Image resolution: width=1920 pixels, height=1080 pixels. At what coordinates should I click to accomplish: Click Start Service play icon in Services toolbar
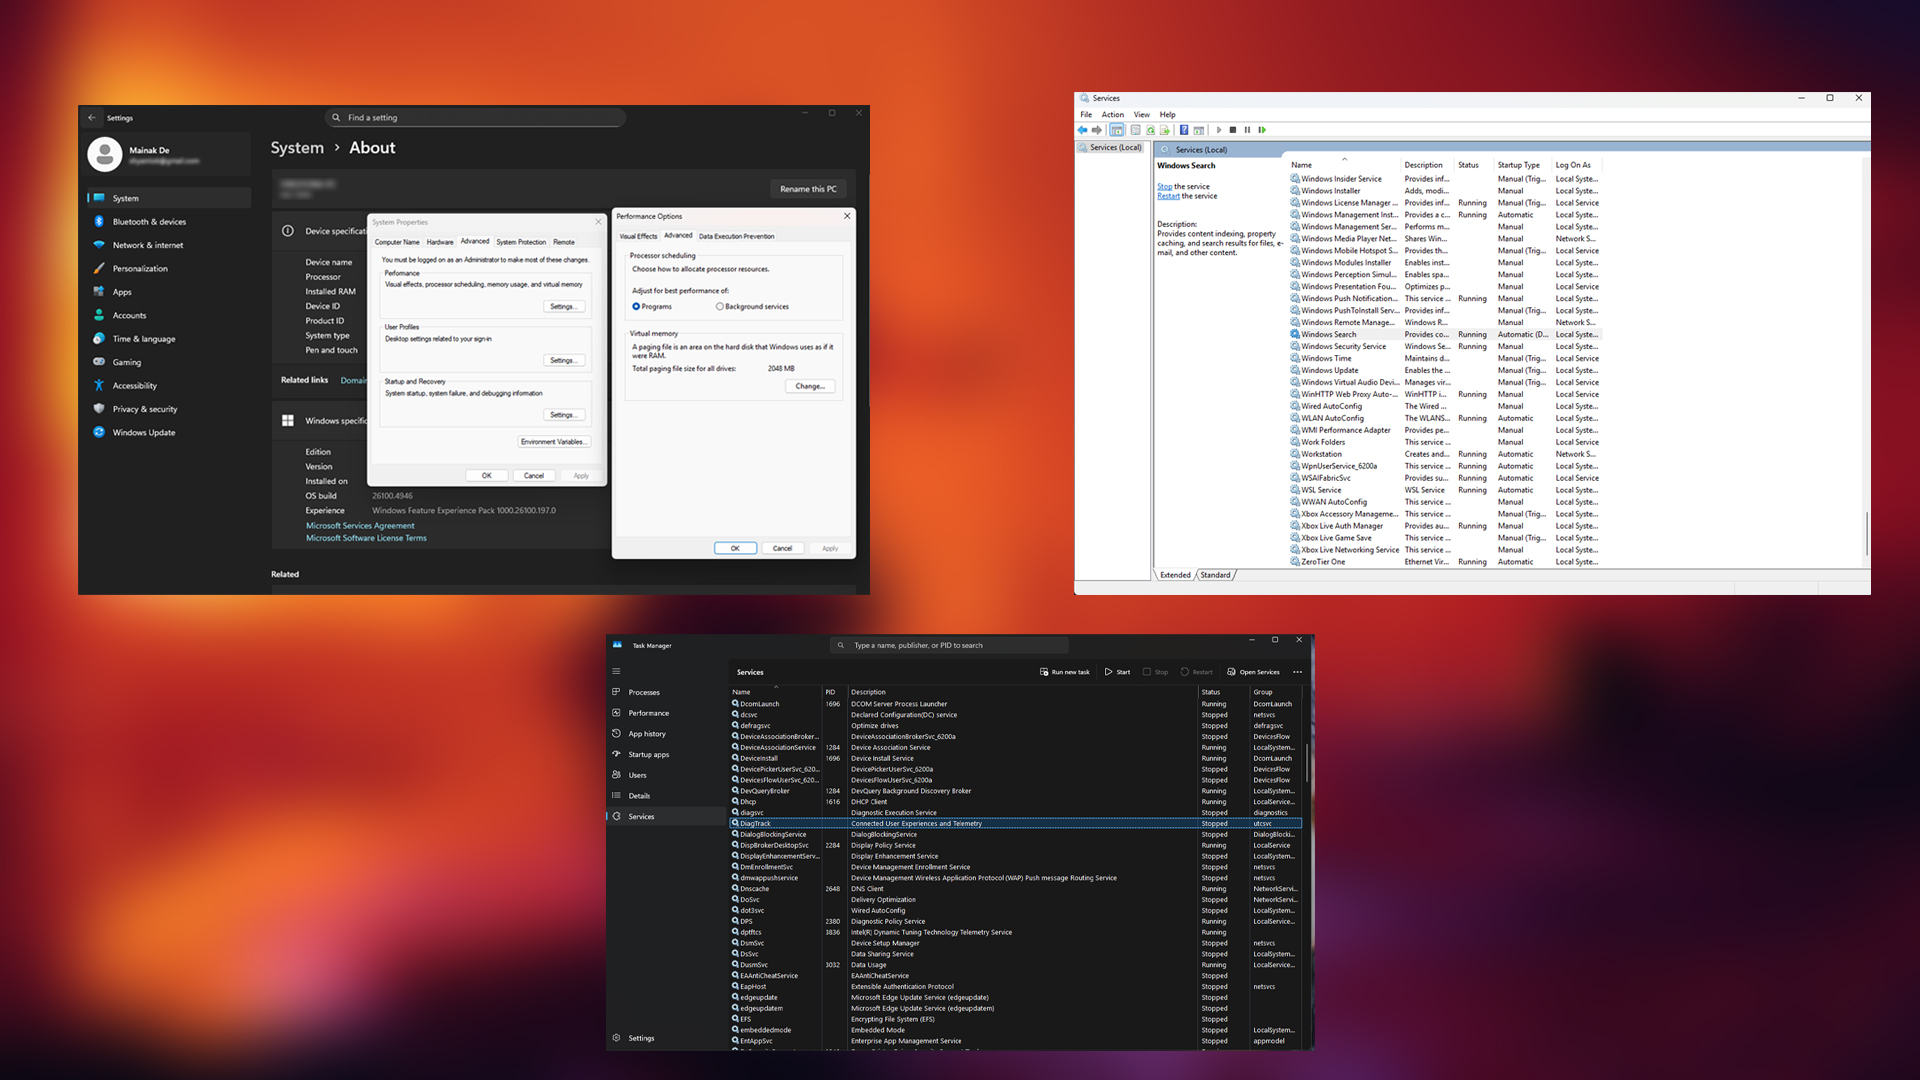(1219, 130)
